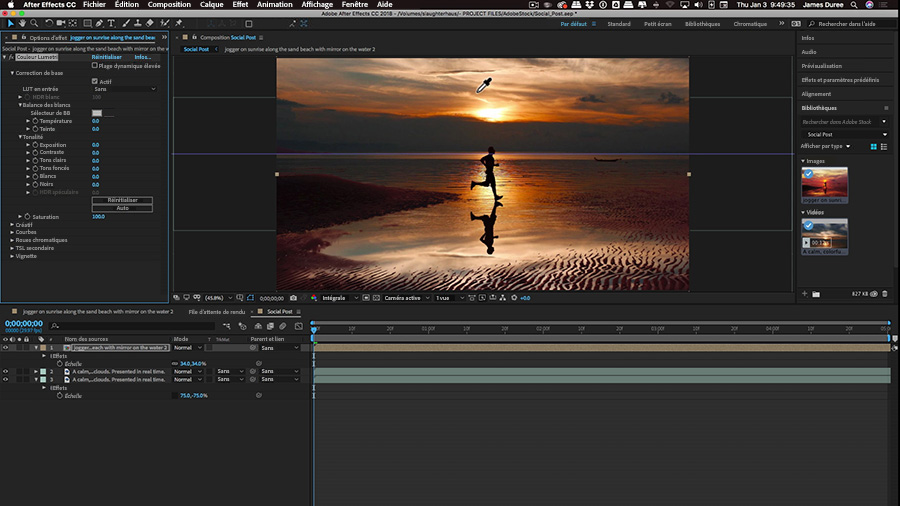Click the Sélecteur de BB color swatch
Image resolution: width=900 pixels, height=506 pixels.
[x=97, y=113]
